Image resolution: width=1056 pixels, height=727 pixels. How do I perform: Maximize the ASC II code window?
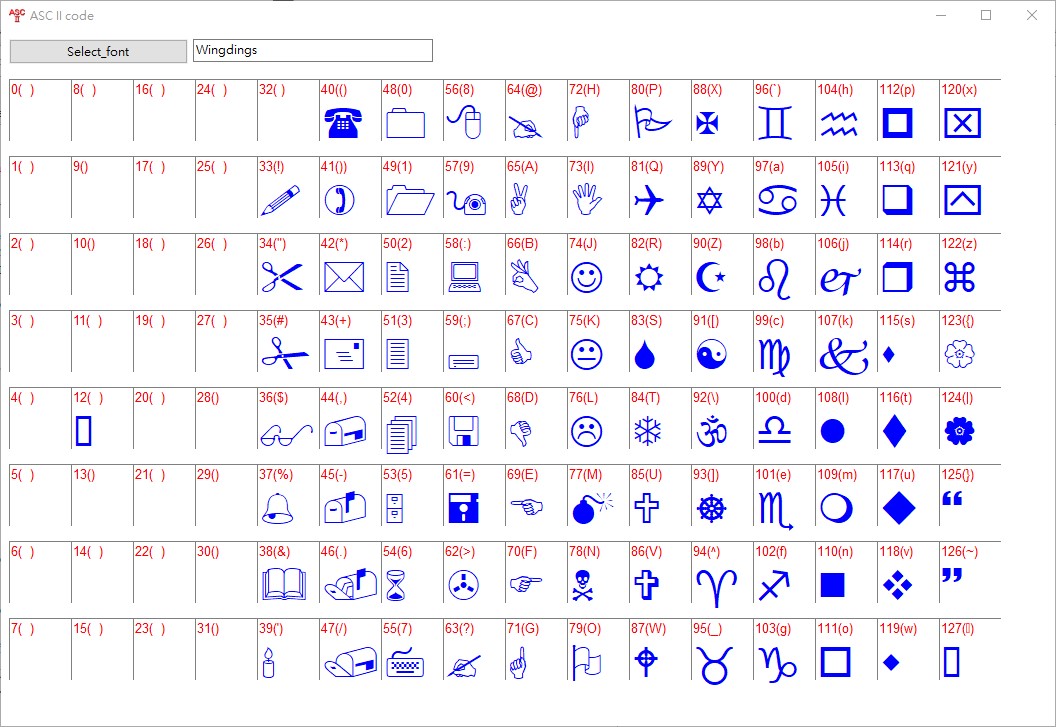[986, 15]
